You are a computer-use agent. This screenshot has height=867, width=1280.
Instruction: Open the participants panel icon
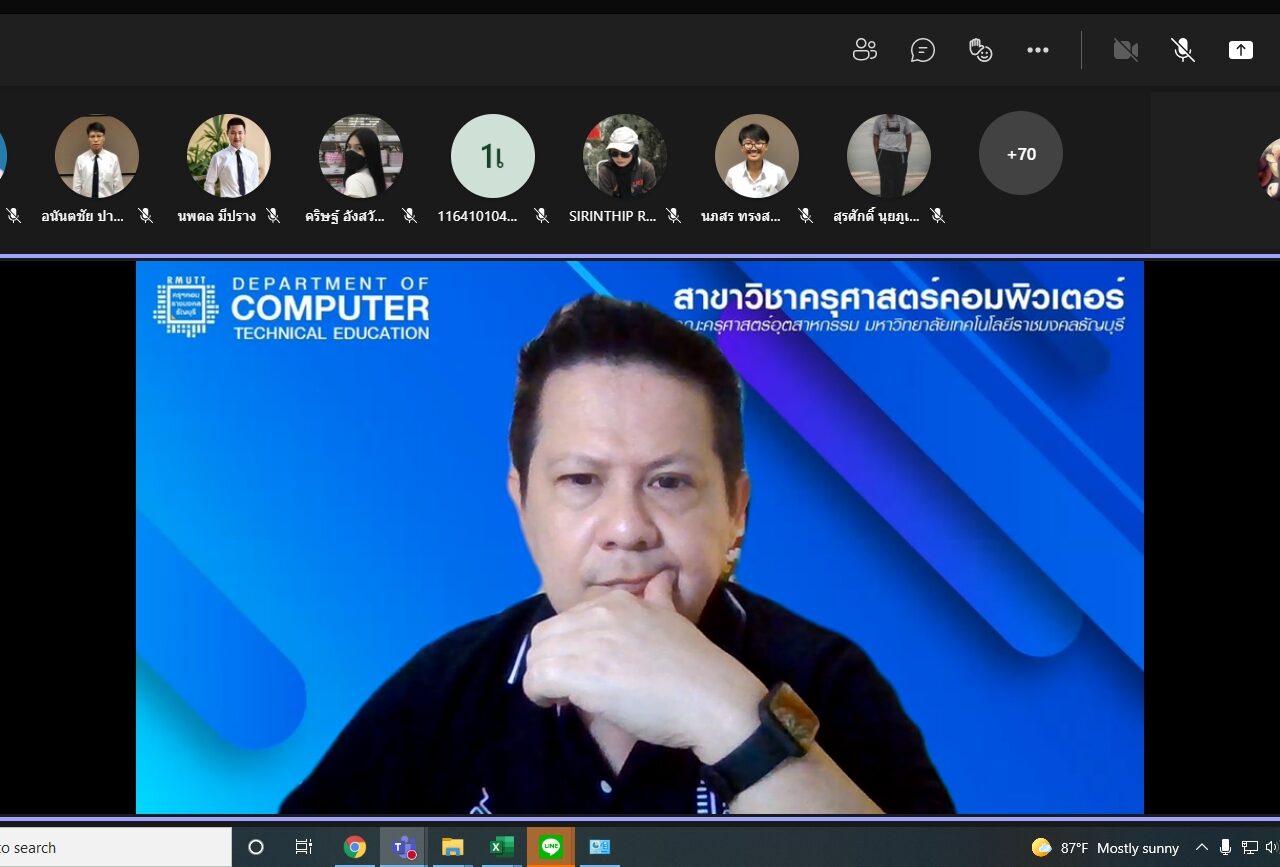point(864,50)
